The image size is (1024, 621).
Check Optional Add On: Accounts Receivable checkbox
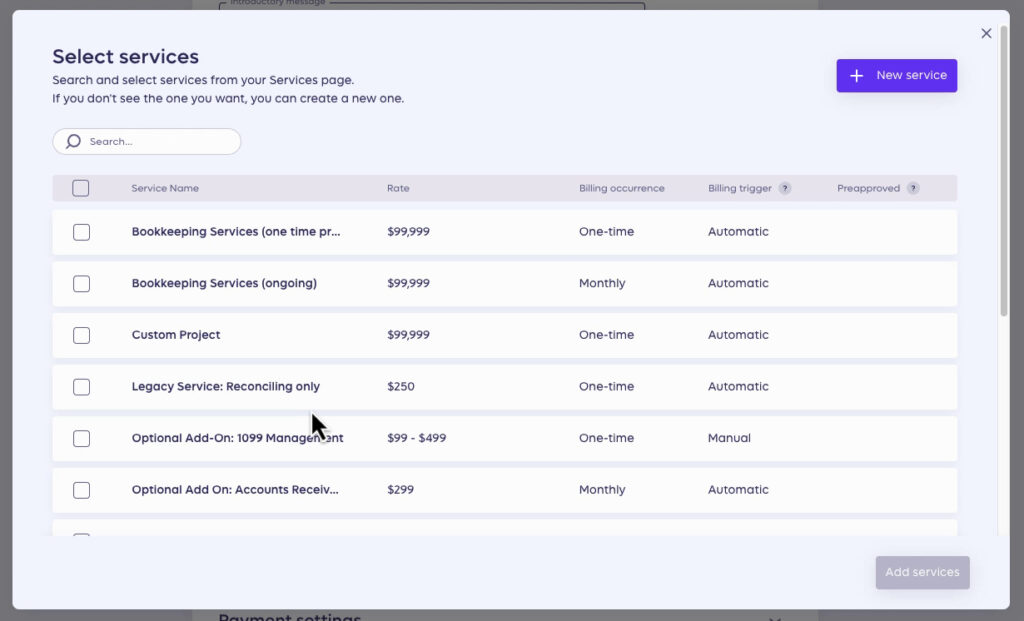[81, 490]
